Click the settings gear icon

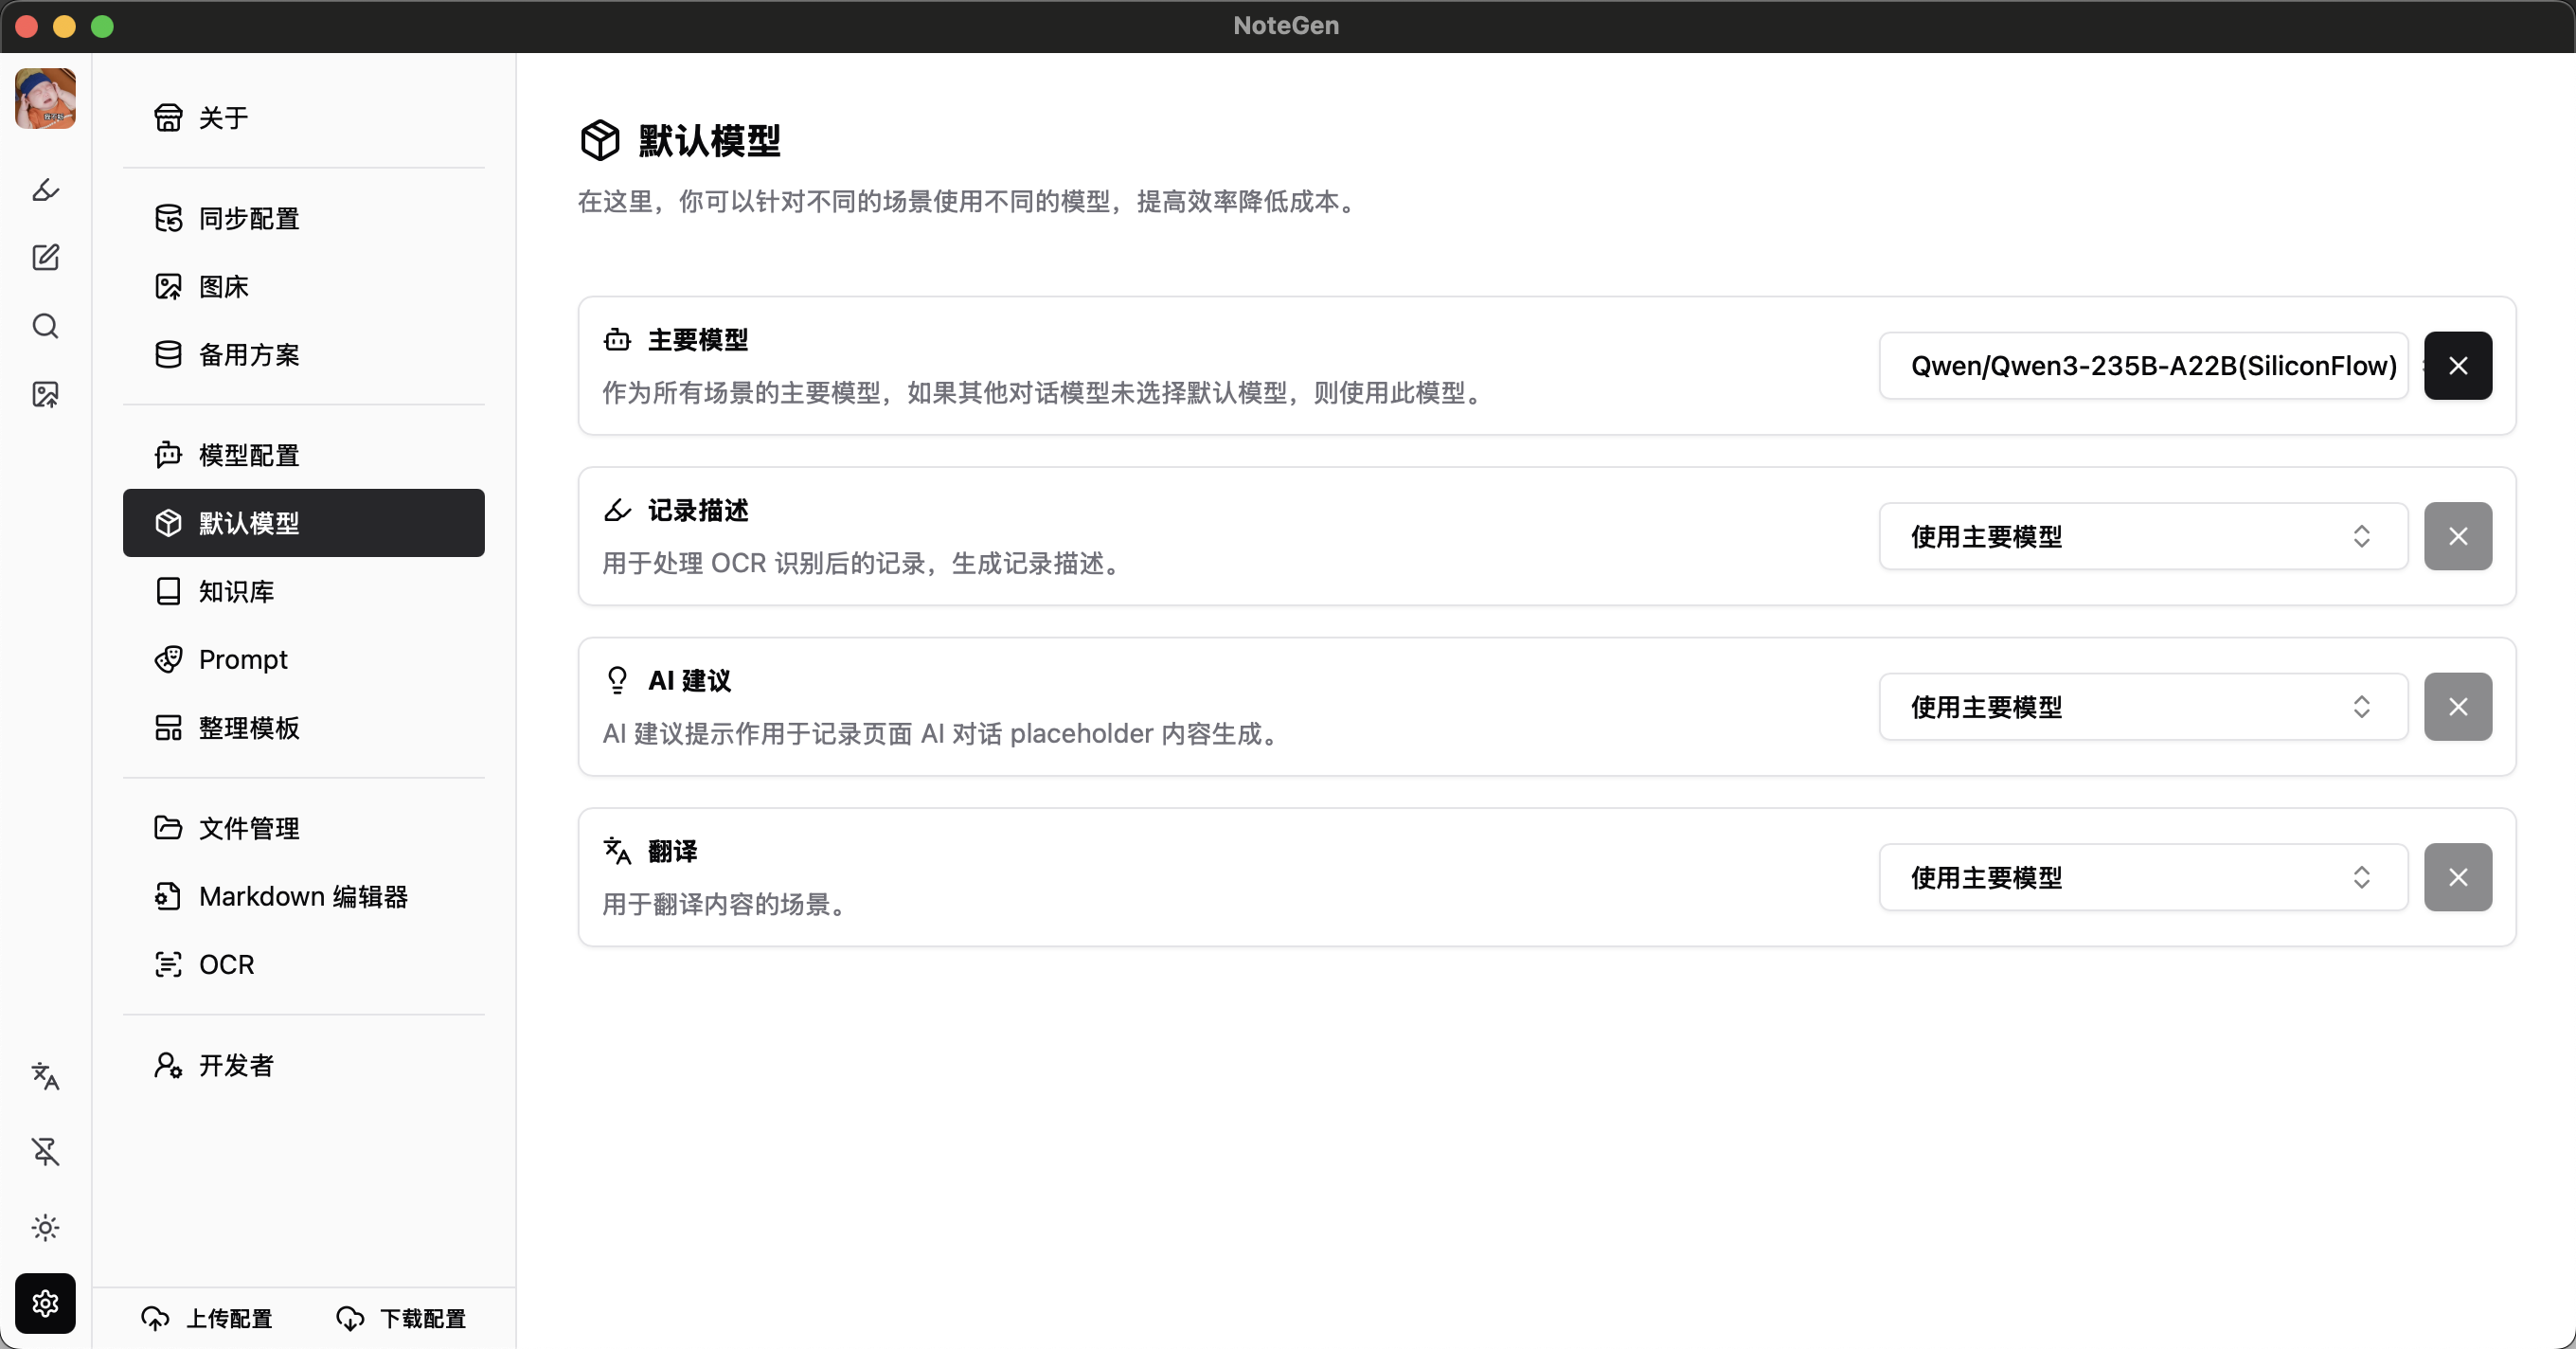click(x=45, y=1303)
